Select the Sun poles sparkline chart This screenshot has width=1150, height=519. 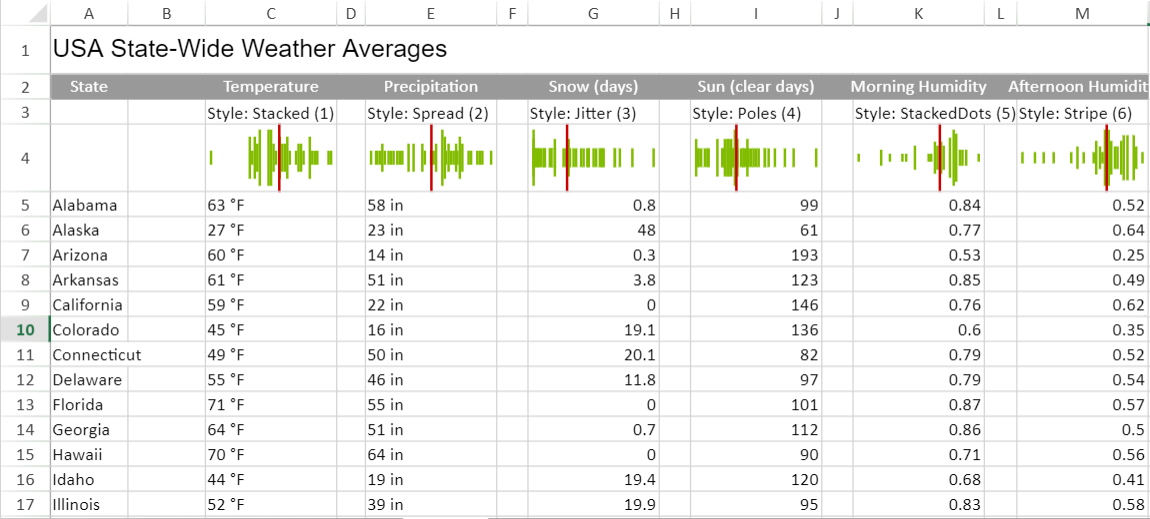click(x=755, y=158)
